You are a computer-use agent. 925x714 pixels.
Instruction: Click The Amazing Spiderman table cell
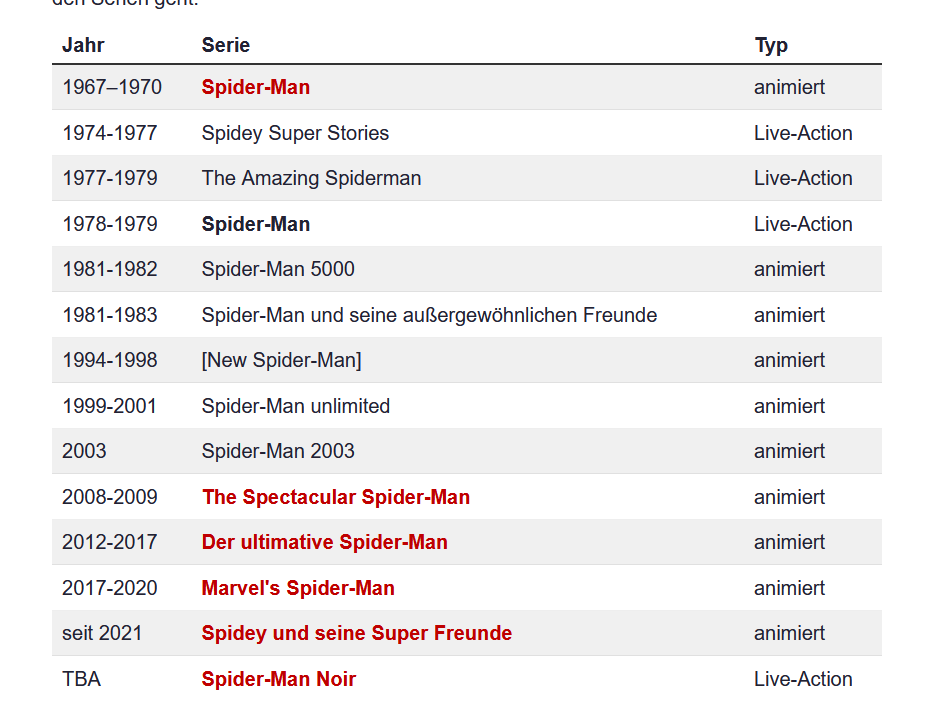click(x=311, y=178)
